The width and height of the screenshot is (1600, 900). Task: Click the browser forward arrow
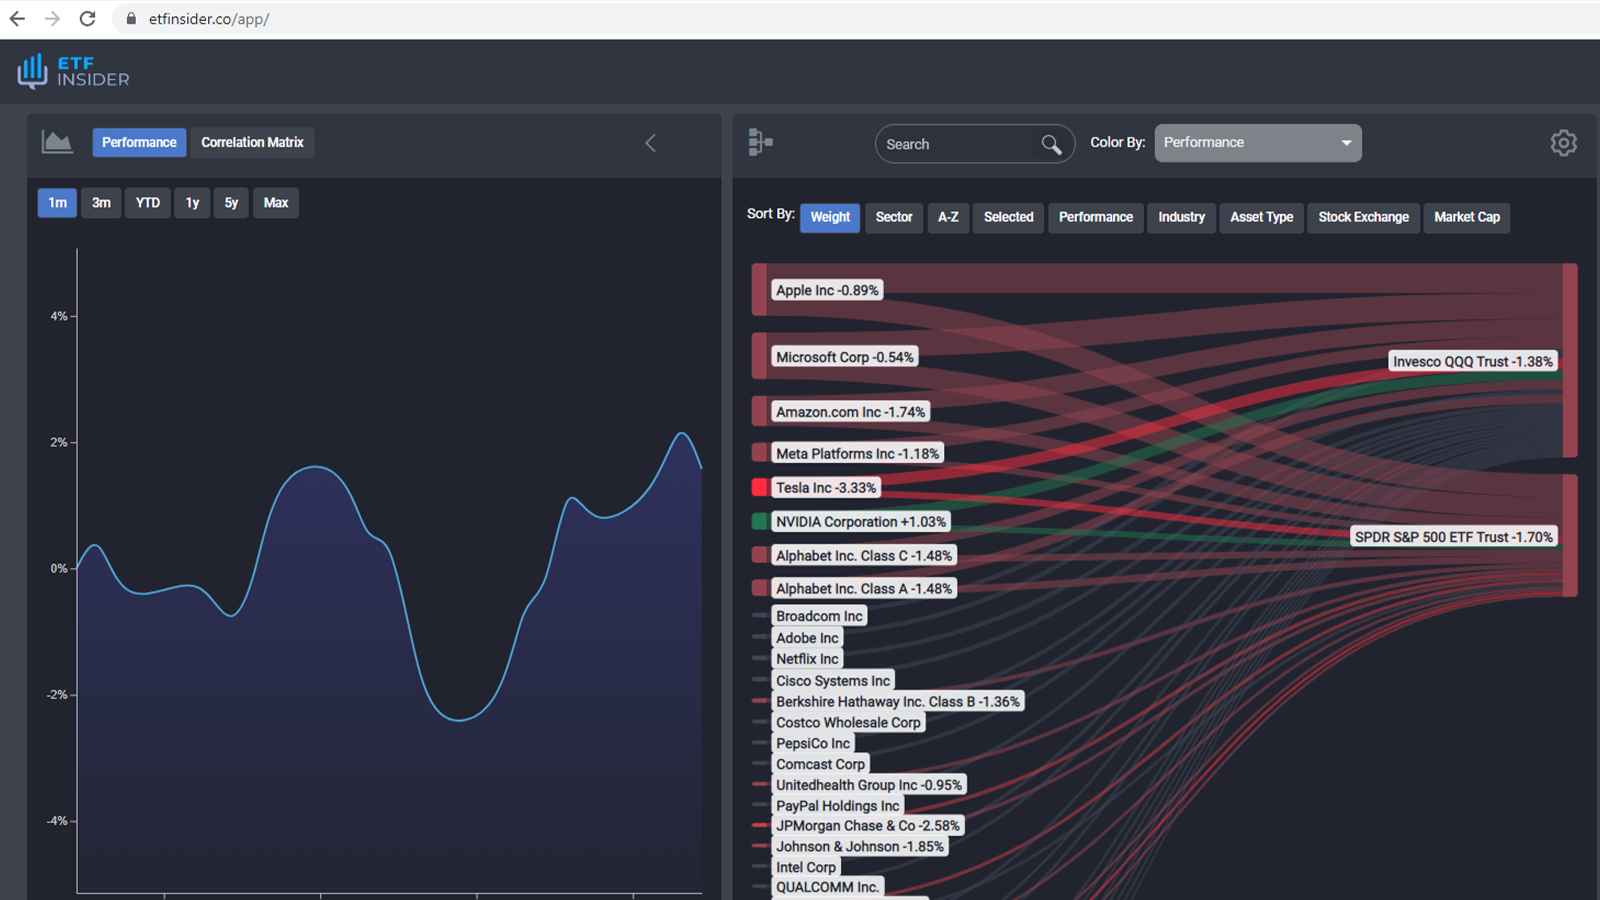[x=52, y=19]
